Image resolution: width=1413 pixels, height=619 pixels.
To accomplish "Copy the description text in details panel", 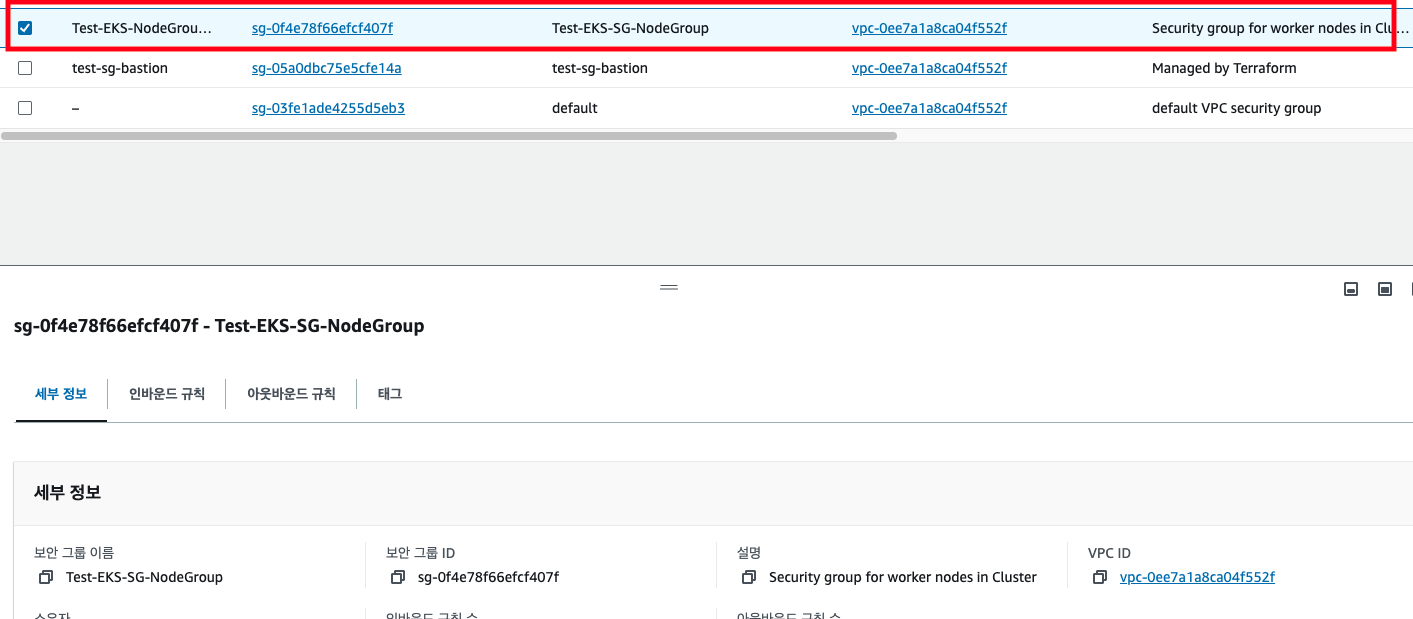I will coord(749,577).
